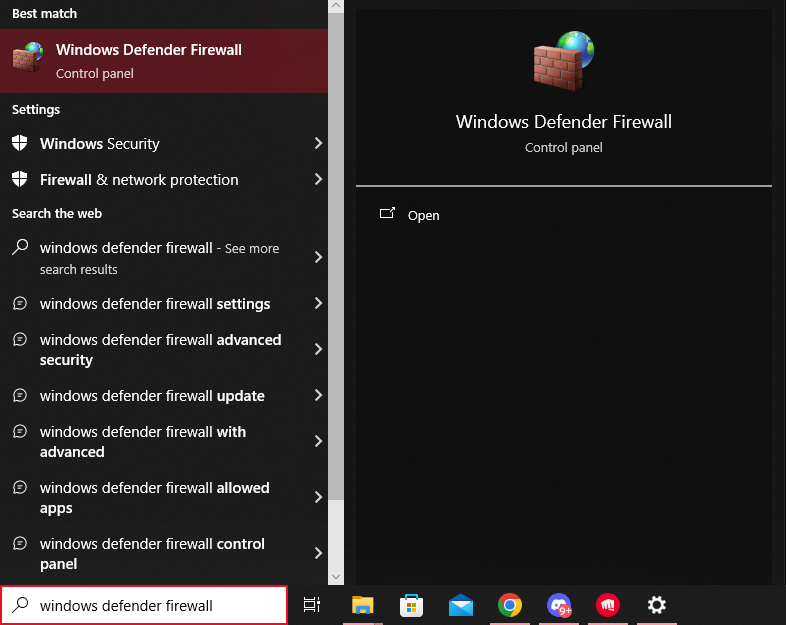Image resolution: width=786 pixels, height=625 pixels.
Task: Expand the 'firewall update' suggestion chevron
Action: 318,395
